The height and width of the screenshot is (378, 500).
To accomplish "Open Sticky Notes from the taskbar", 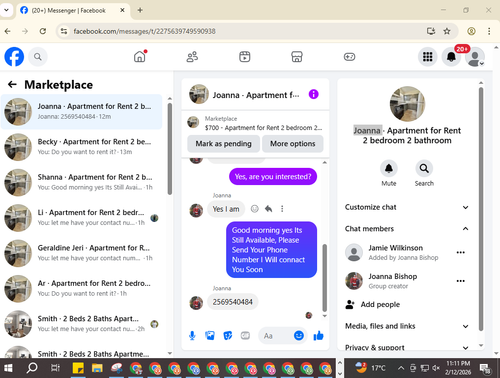I will point(78,368).
